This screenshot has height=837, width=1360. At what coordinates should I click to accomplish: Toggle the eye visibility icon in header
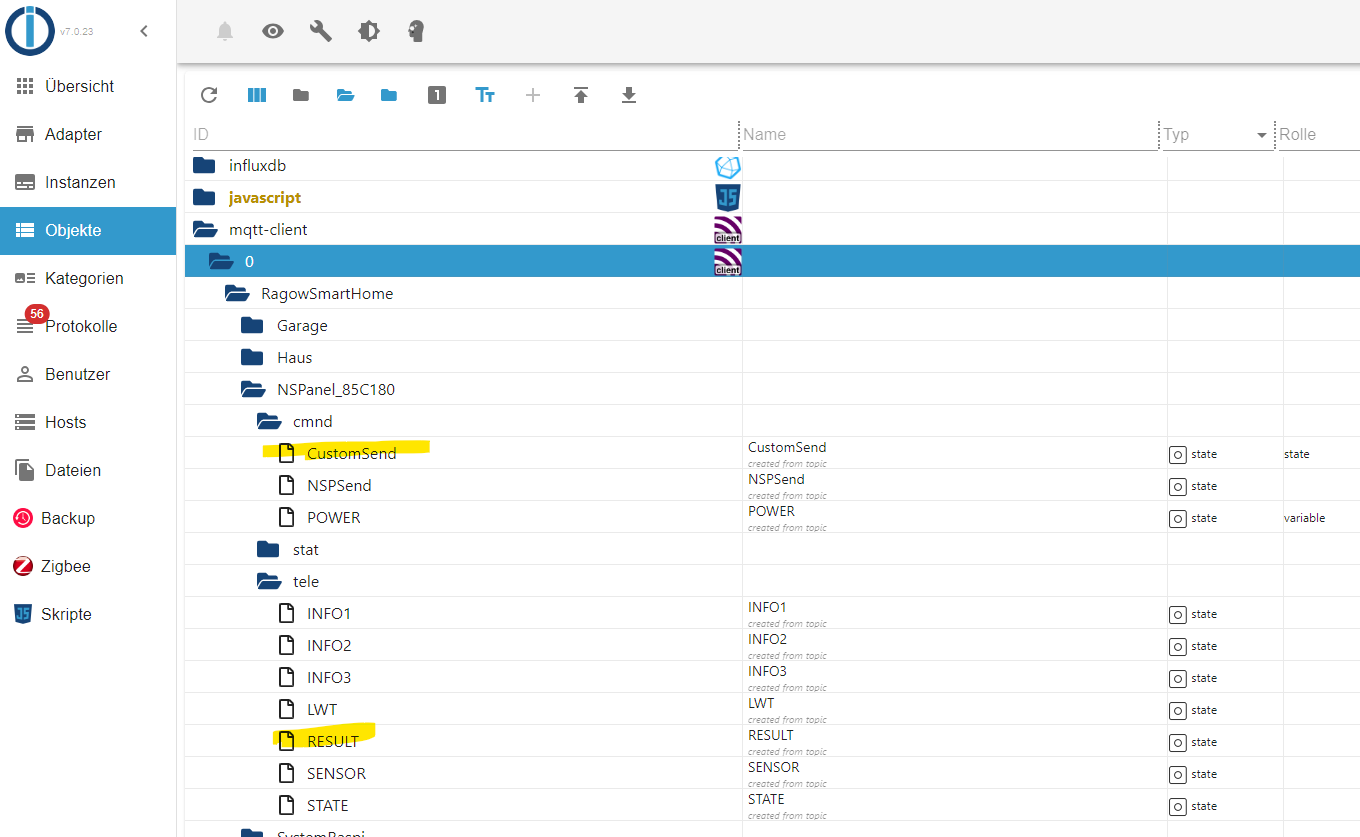[x=273, y=31]
